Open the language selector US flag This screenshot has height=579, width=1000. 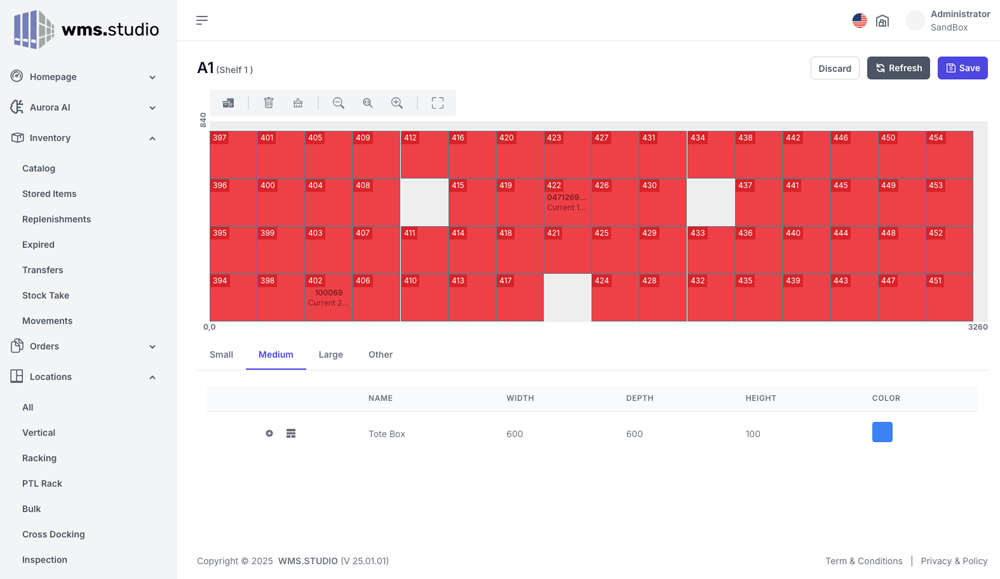[859, 20]
